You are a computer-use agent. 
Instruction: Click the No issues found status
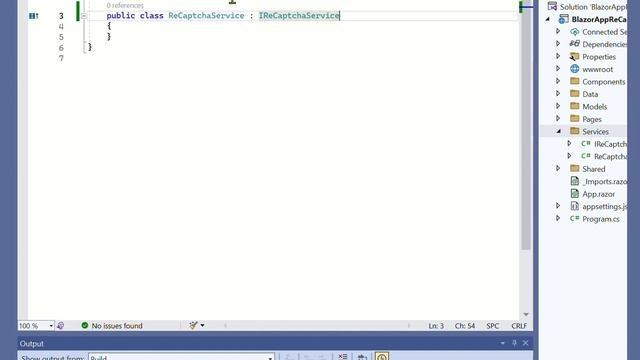[112, 326]
